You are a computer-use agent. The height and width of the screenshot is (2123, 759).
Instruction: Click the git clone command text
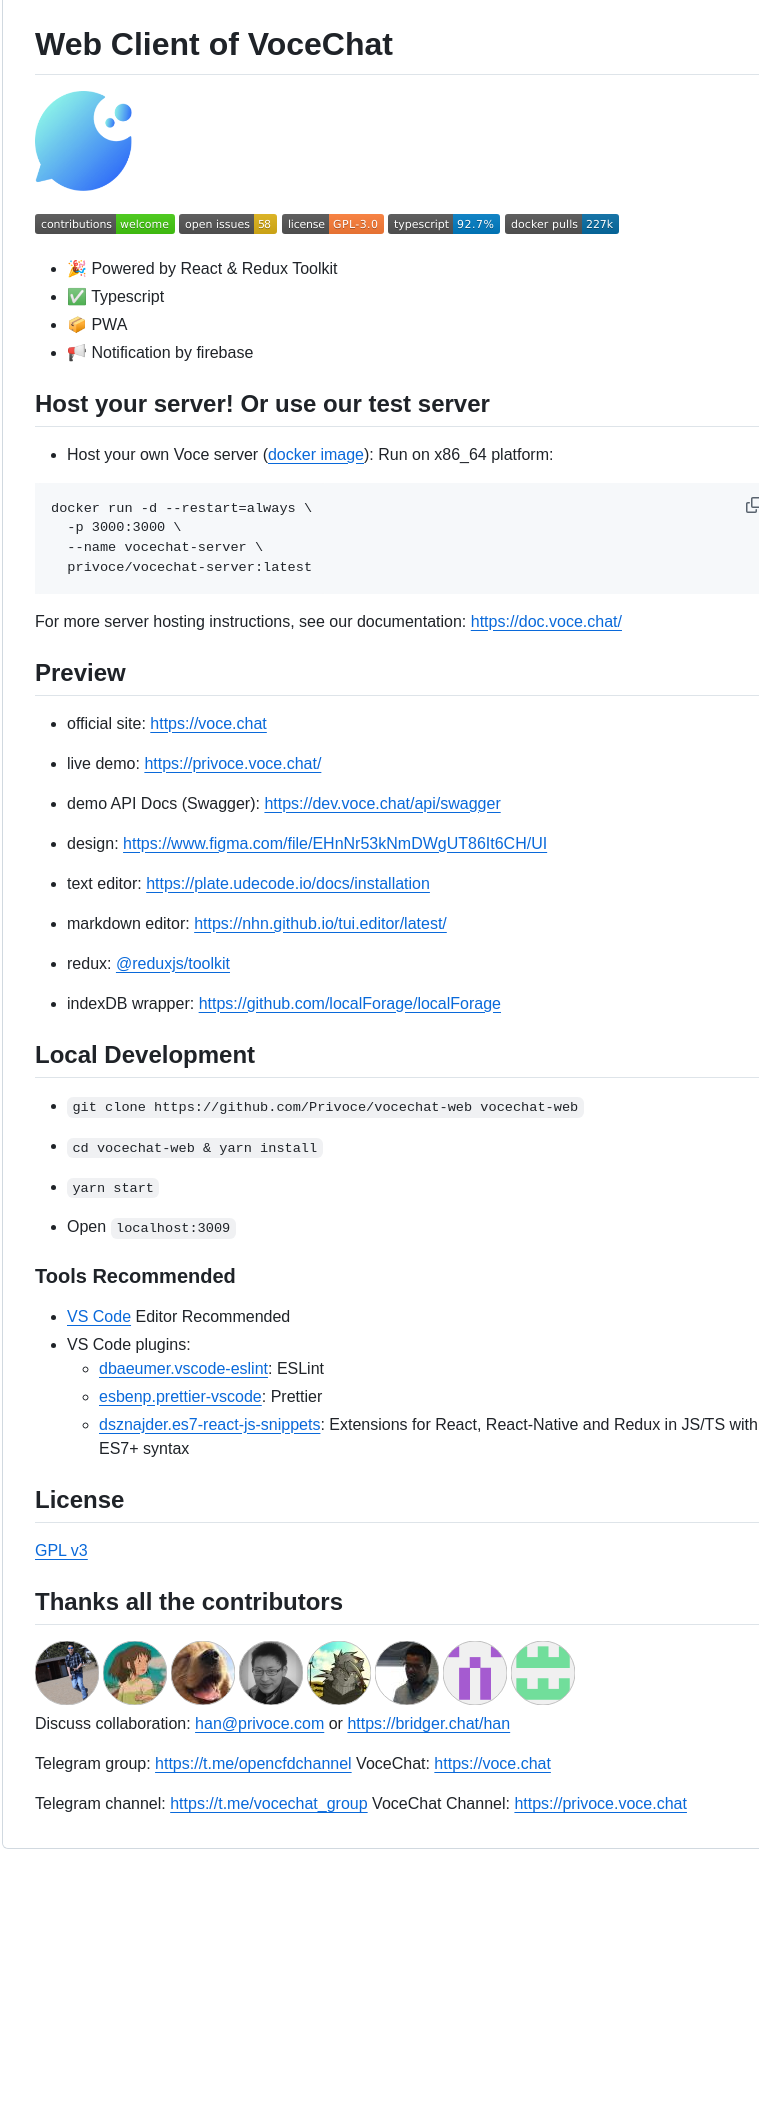click(325, 1107)
